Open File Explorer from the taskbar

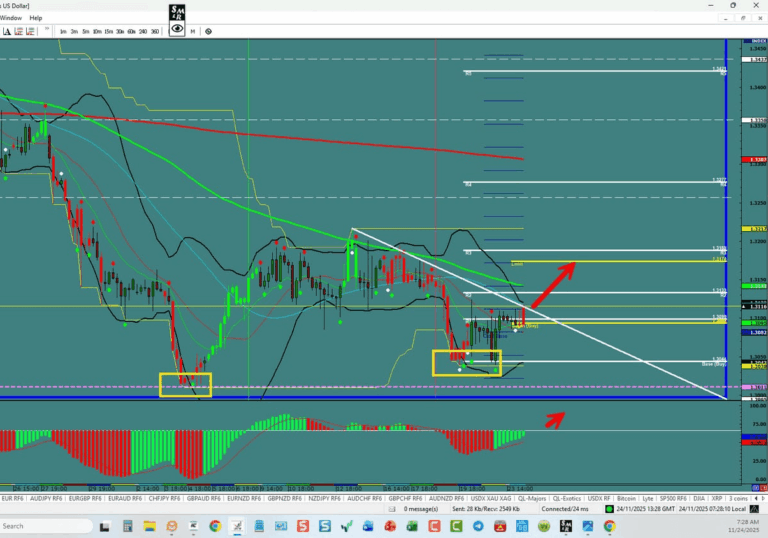click(149, 527)
